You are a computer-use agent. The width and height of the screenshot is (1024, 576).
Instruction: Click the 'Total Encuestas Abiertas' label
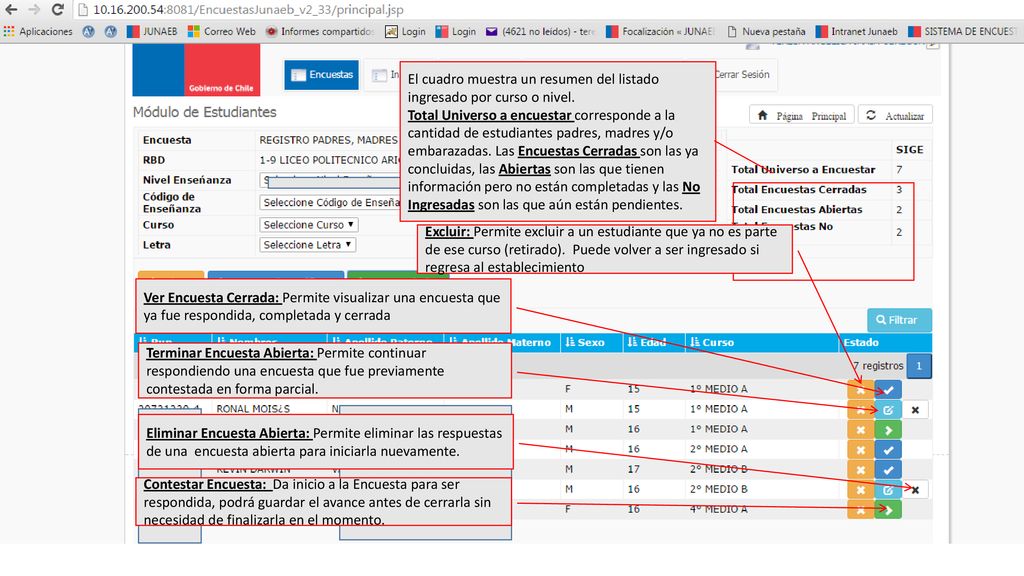tap(797, 210)
